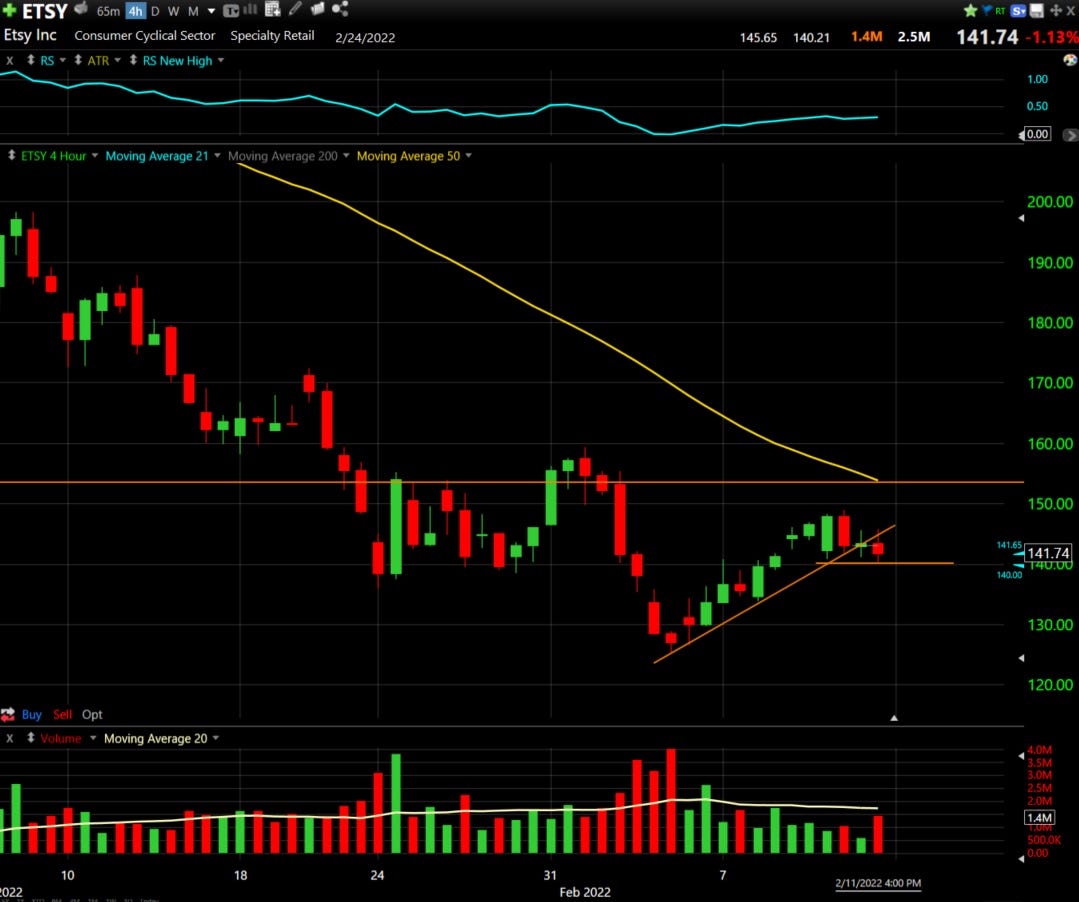
Task: Open the RS New High dropdown arrow
Action: (221, 60)
